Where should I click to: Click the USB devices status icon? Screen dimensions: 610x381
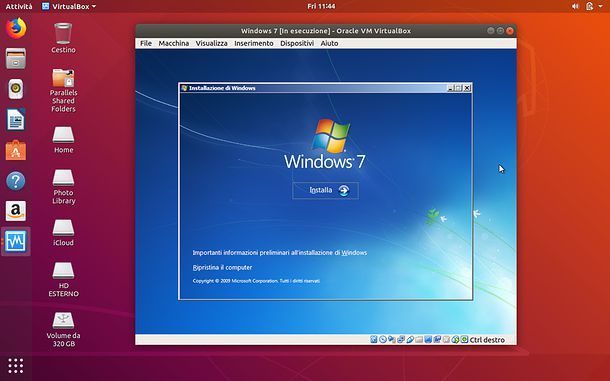pos(410,340)
